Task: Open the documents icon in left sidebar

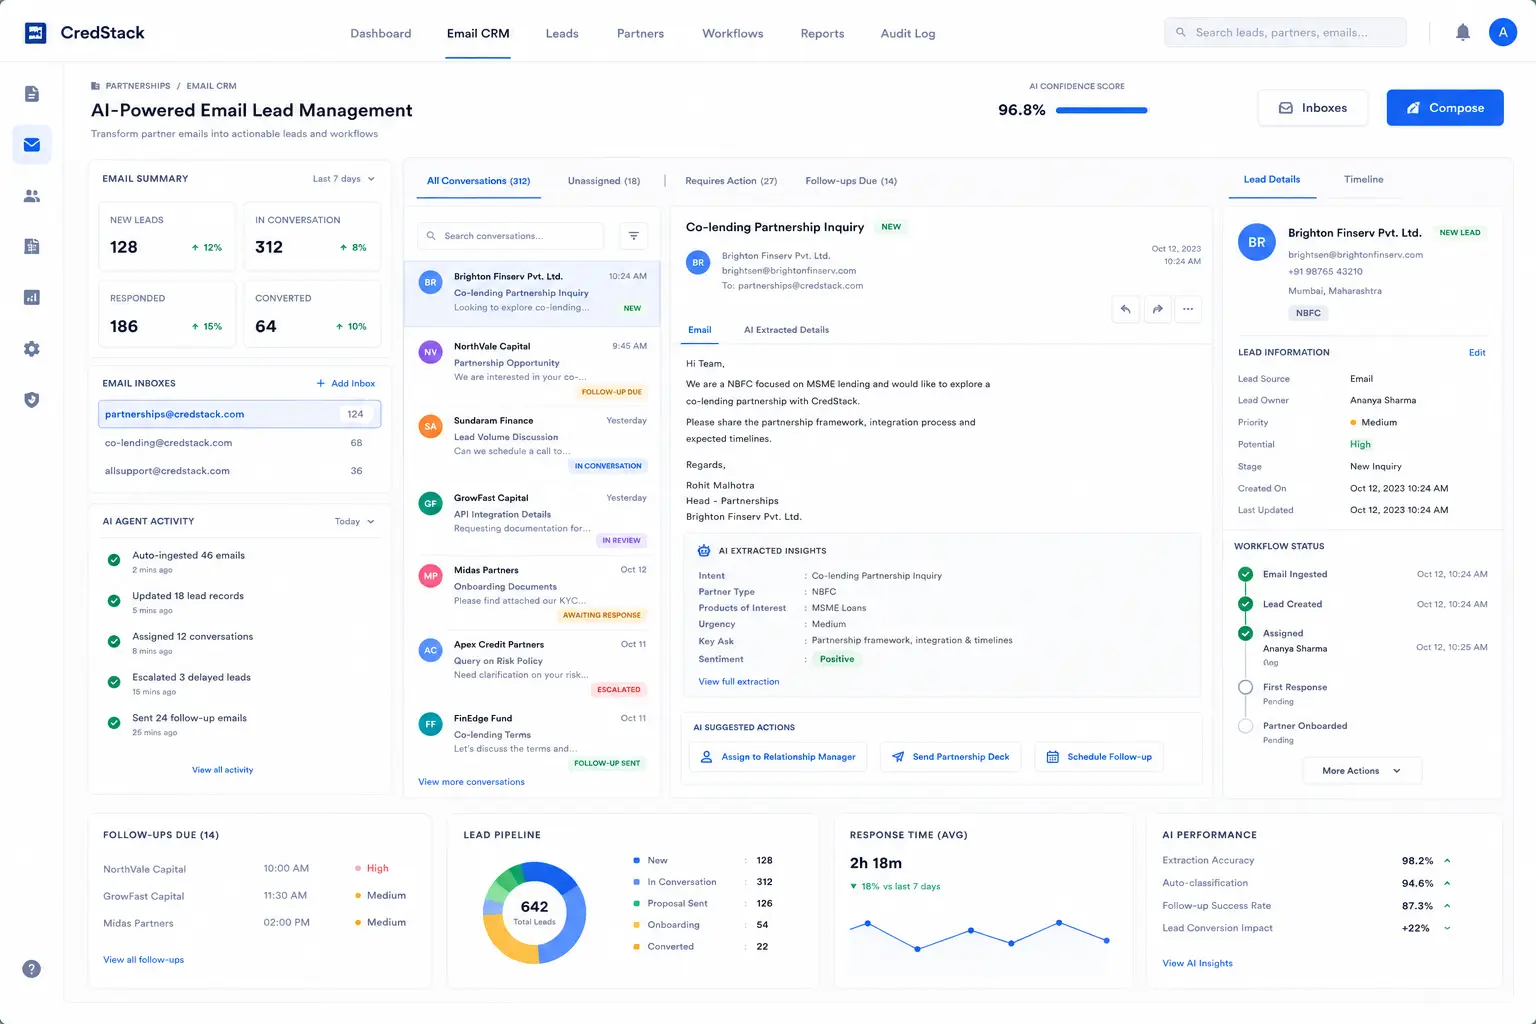Action: click(x=32, y=94)
